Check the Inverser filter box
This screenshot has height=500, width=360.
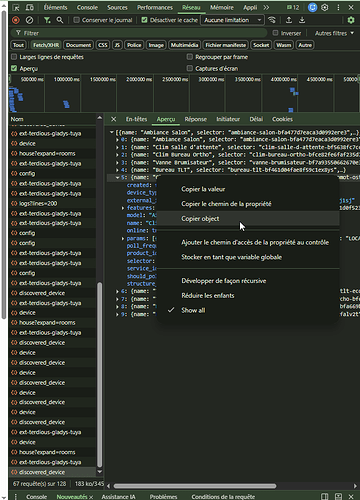point(275,33)
